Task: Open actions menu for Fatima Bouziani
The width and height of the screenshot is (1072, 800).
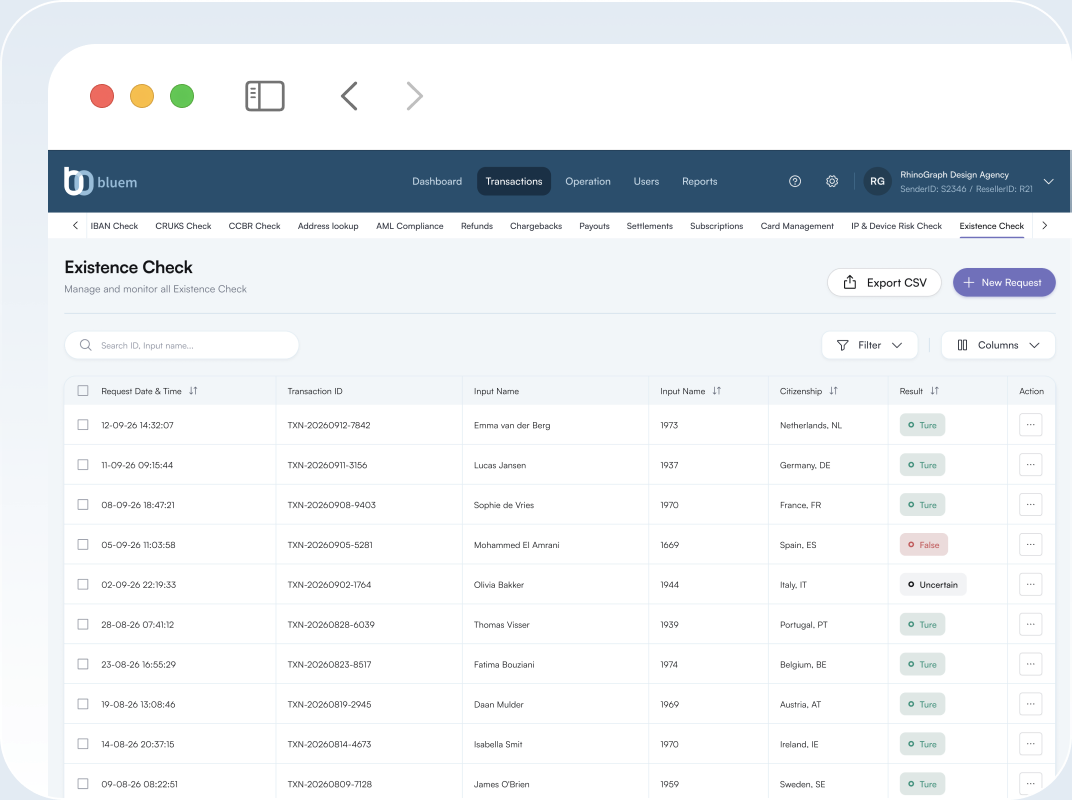Action: point(1030,664)
